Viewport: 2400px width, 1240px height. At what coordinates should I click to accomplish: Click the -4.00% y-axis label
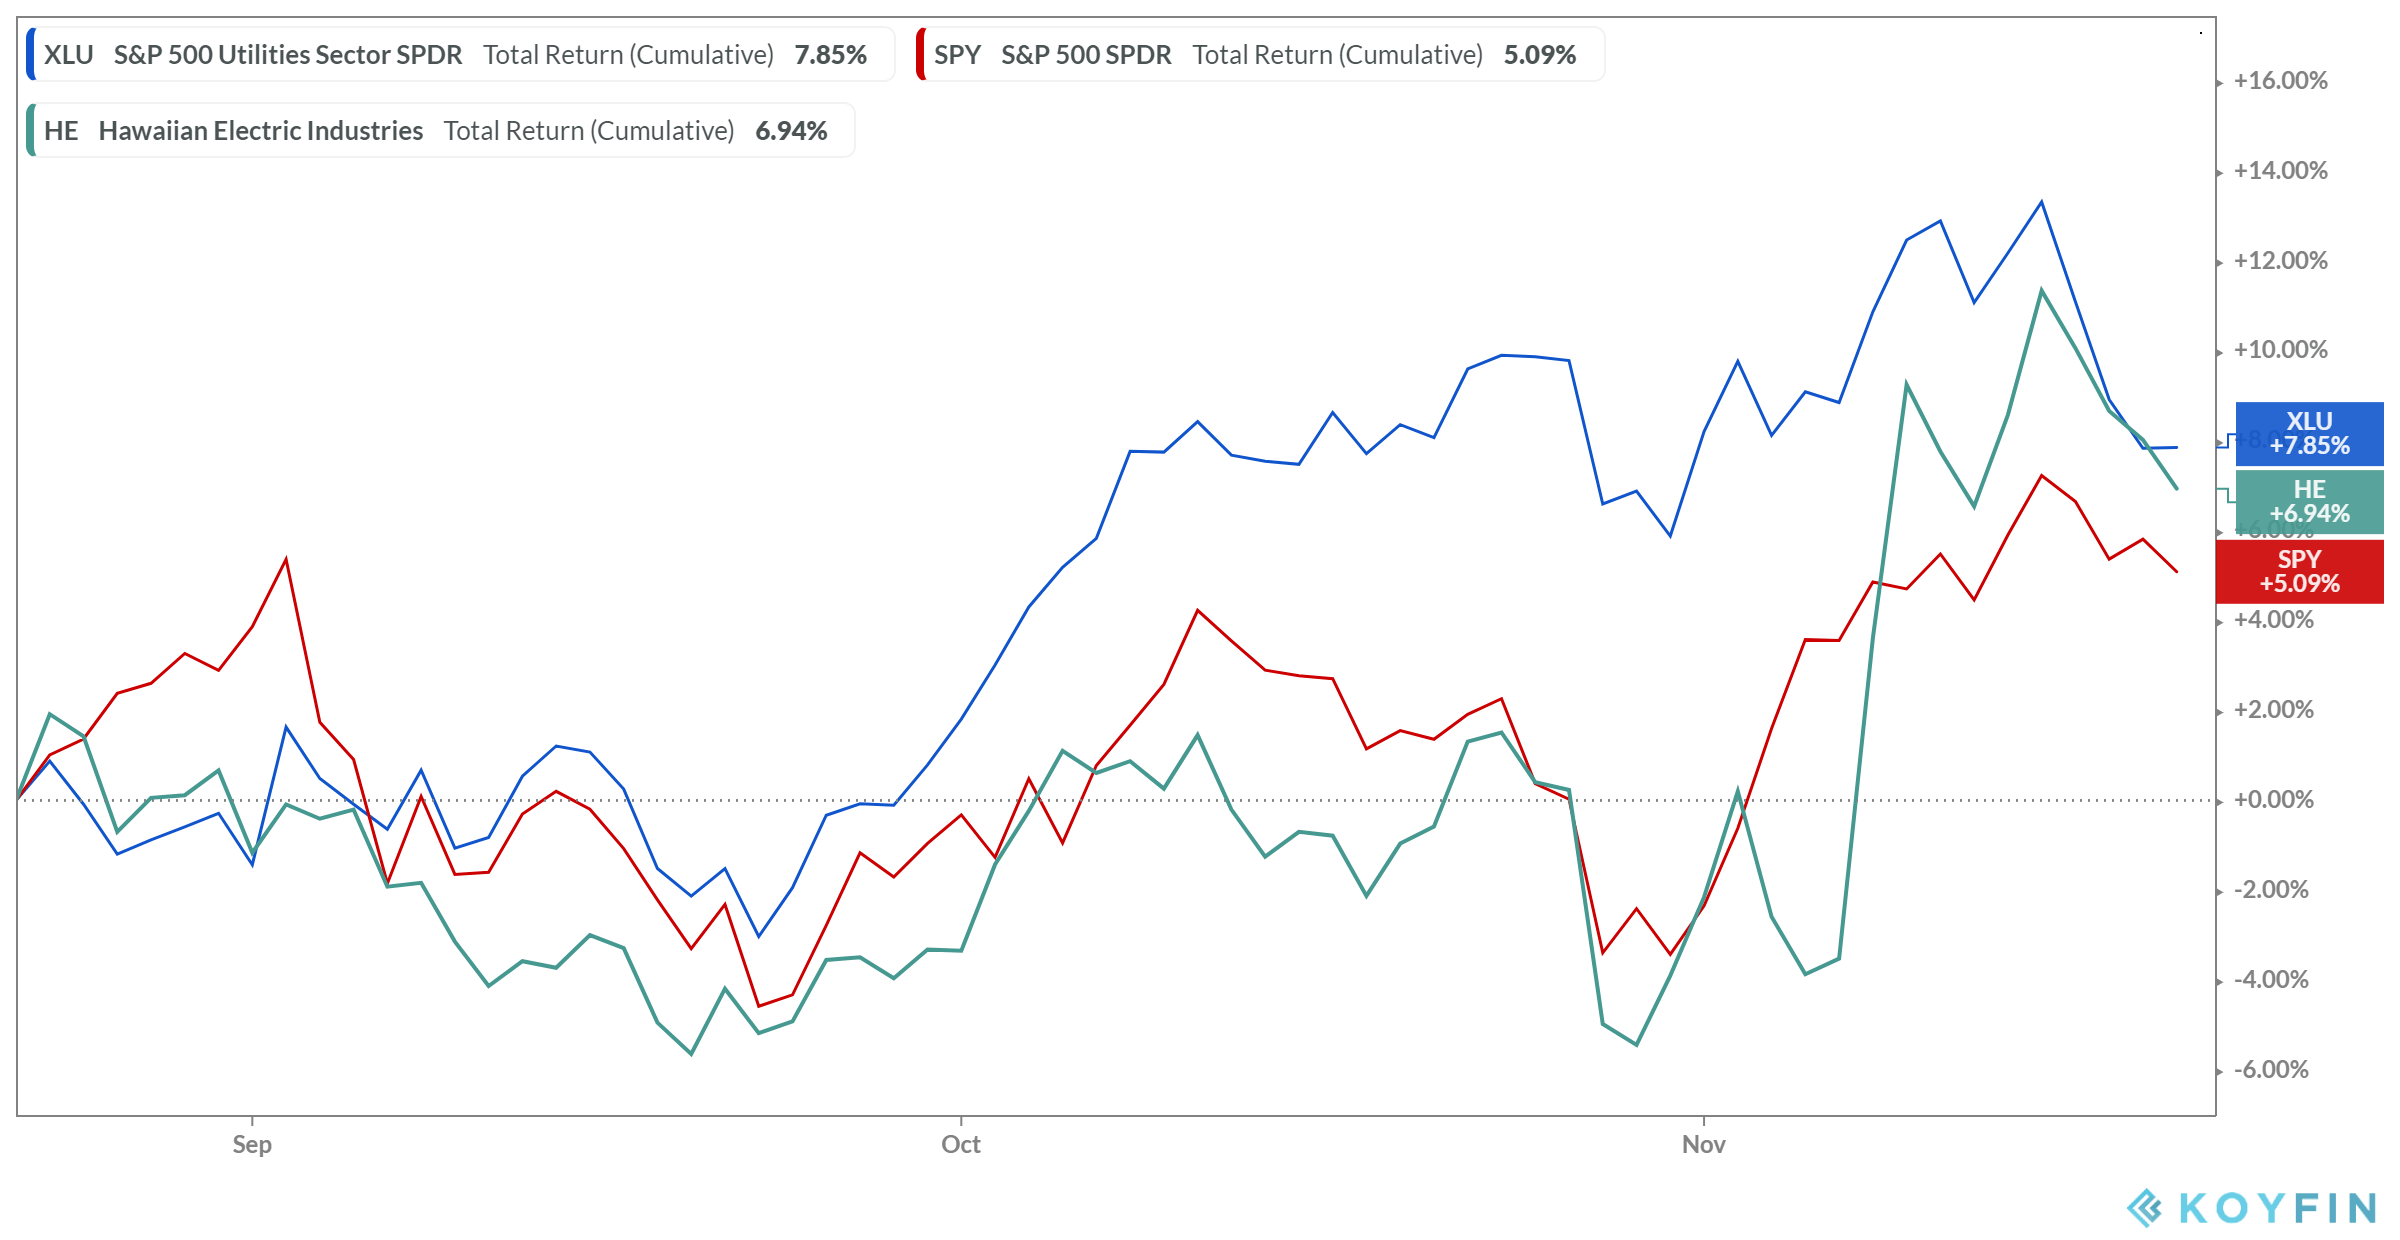tap(2272, 980)
